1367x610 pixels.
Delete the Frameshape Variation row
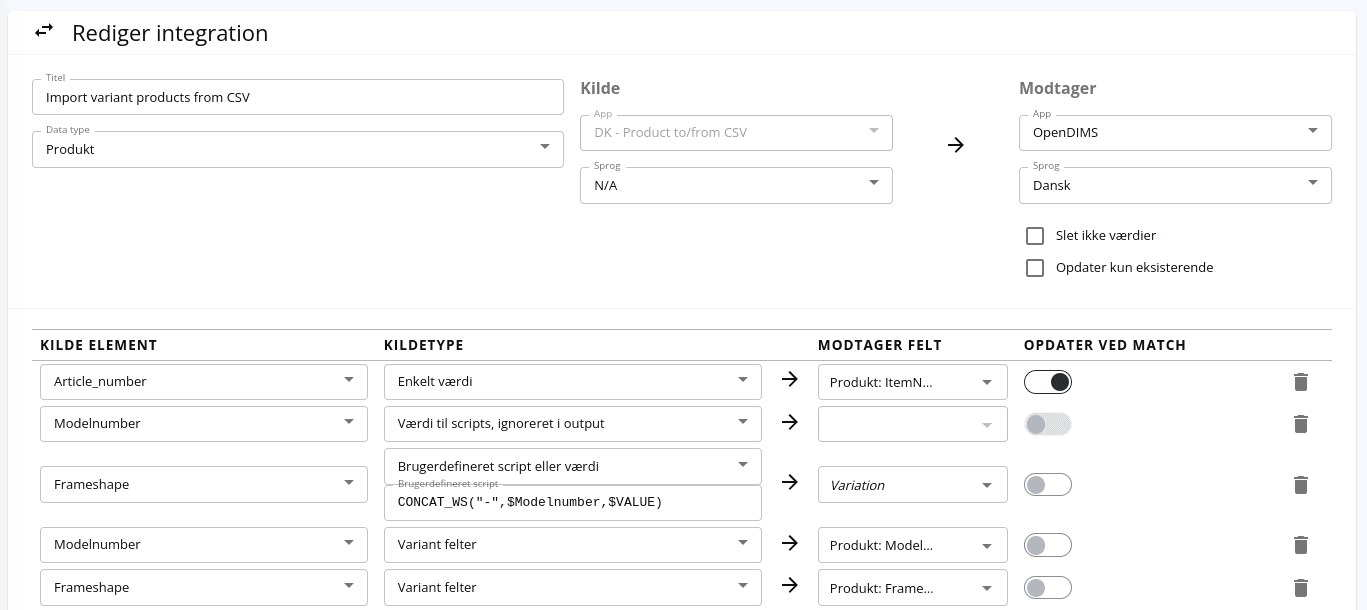pos(1300,485)
